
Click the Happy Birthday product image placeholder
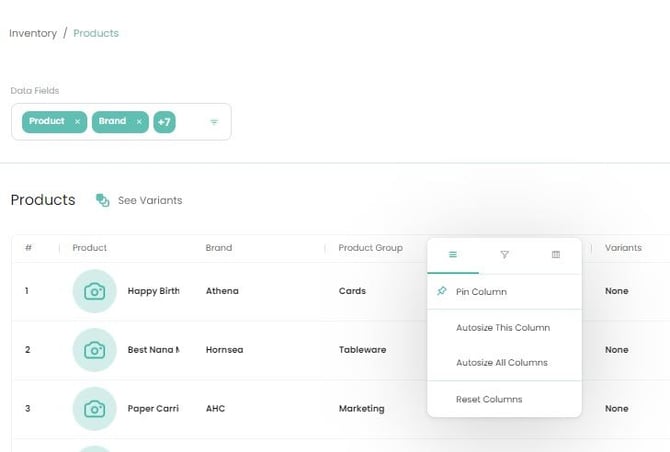point(94,291)
